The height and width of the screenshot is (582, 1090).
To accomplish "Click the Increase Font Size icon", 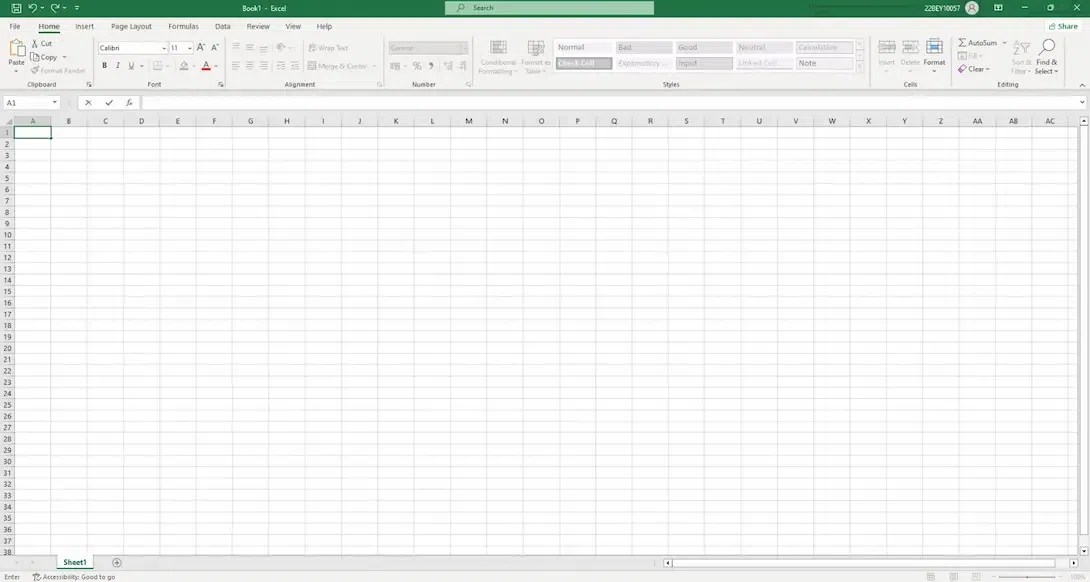I will click(199, 46).
